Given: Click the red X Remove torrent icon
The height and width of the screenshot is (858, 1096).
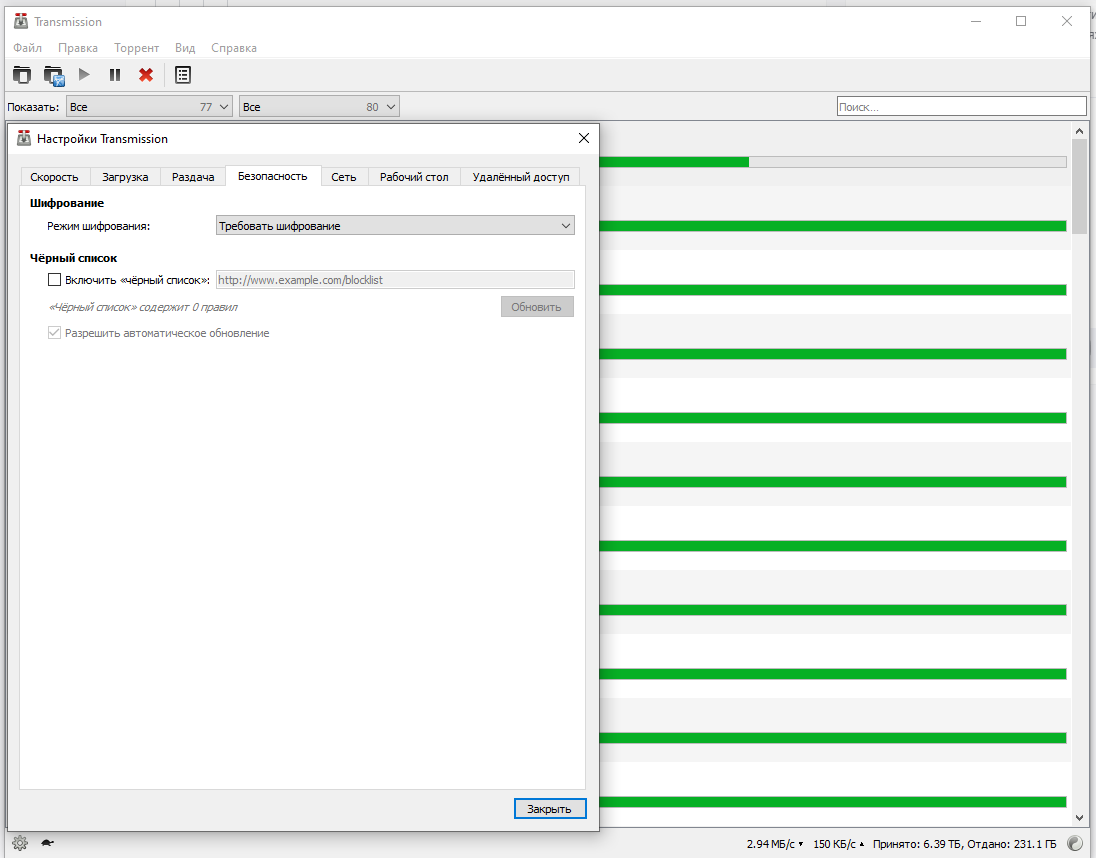Looking at the screenshot, I should (146, 75).
